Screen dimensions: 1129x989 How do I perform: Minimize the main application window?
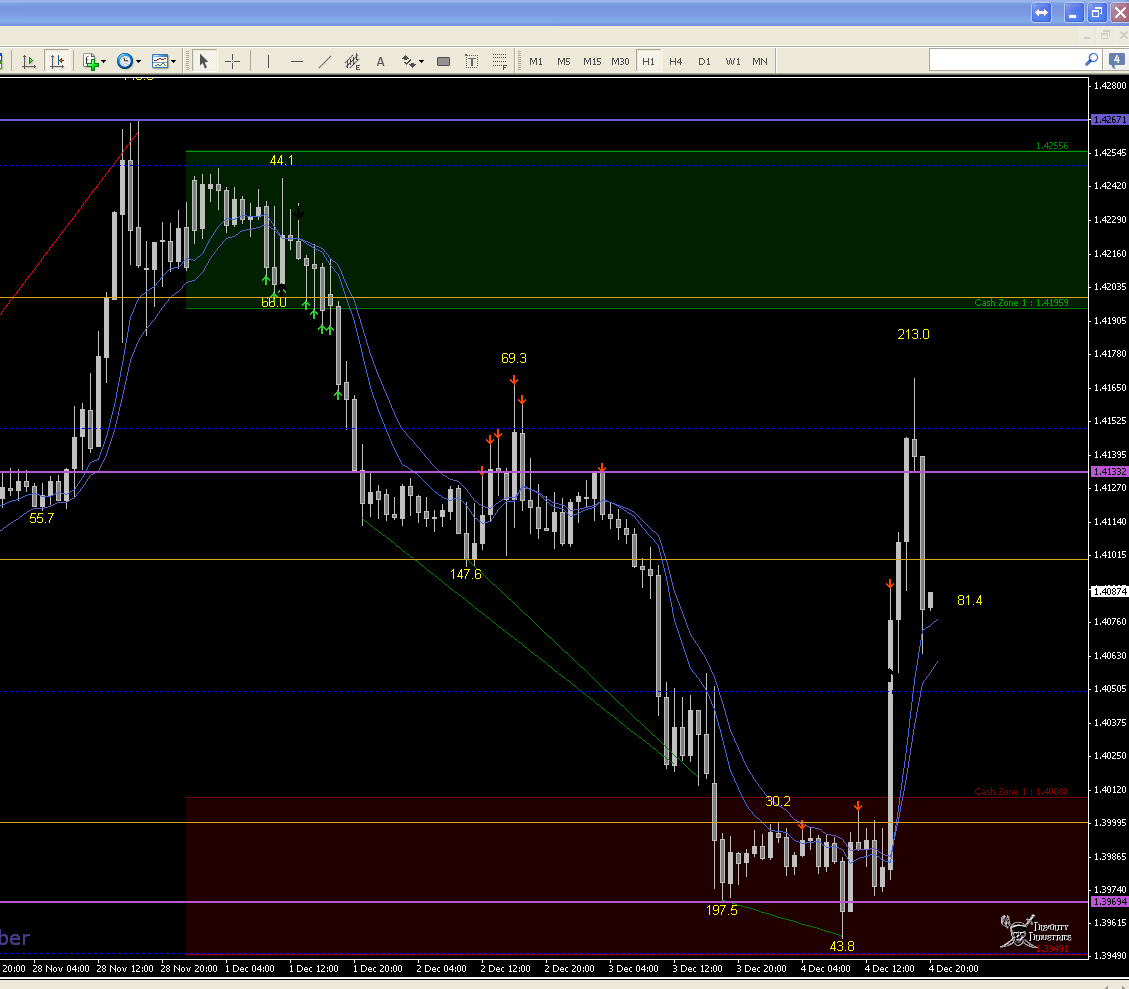(1073, 12)
